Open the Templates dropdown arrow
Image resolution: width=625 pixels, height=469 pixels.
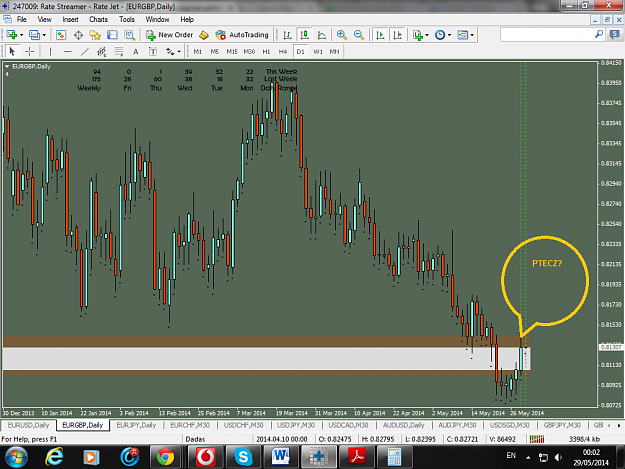point(472,35)
